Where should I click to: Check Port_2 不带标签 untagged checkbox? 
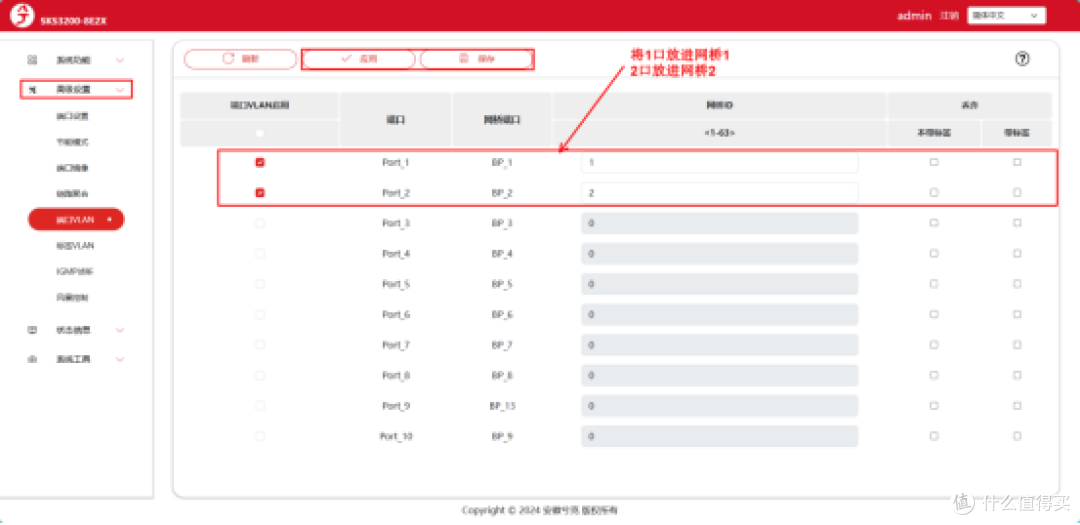[934, 193]
